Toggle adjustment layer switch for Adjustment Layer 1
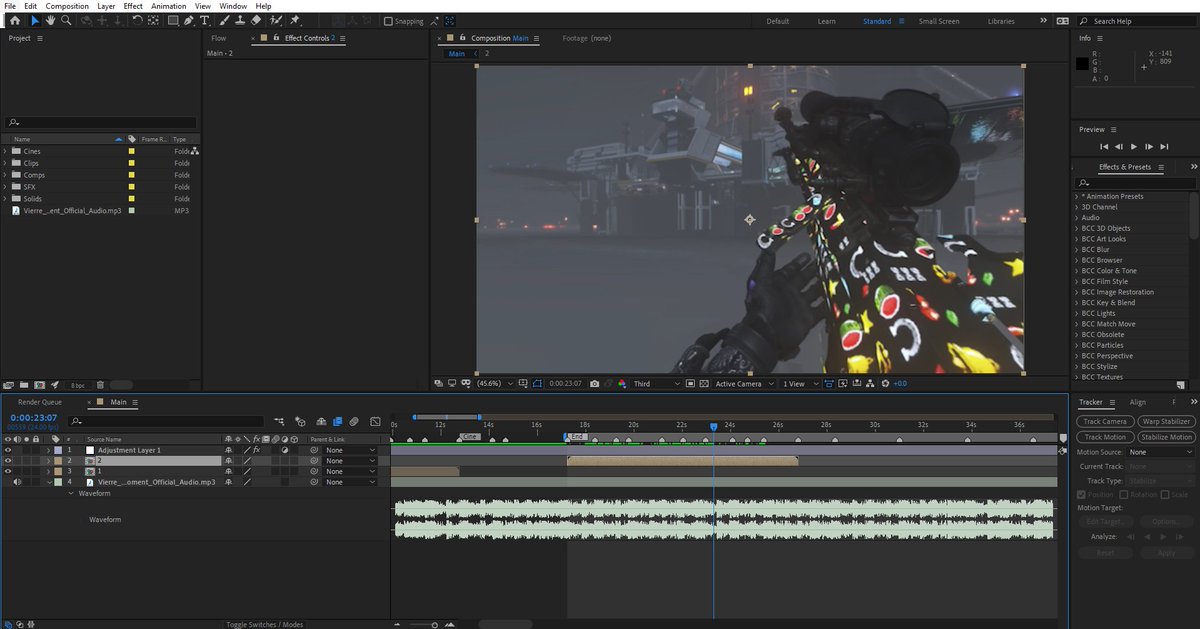The height and width of the screenshot is (629, 1200). pyautogui.click(x=285, y=450)
